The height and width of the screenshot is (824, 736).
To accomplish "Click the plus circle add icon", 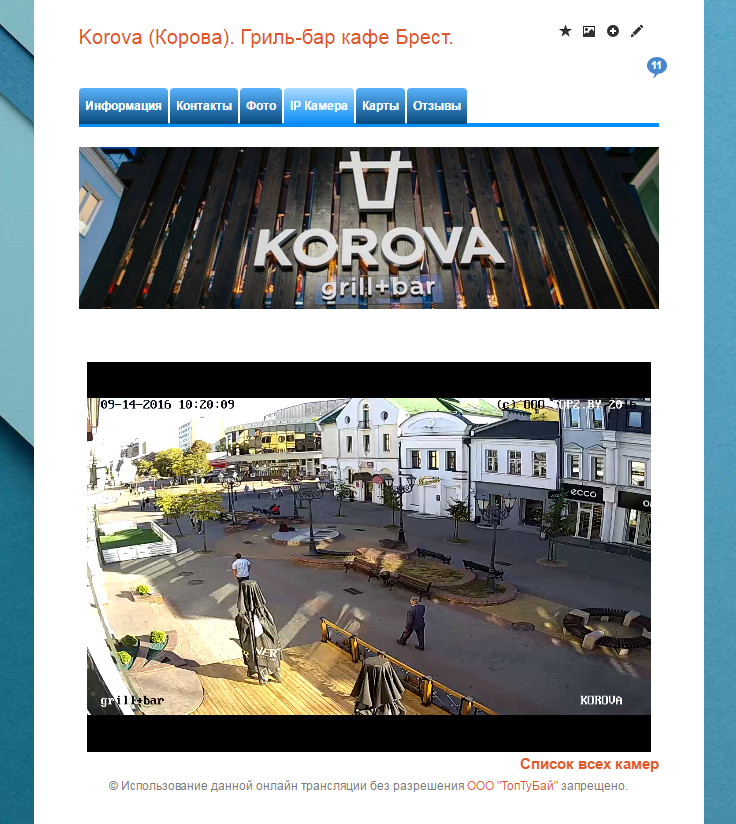I will (613, 32).
